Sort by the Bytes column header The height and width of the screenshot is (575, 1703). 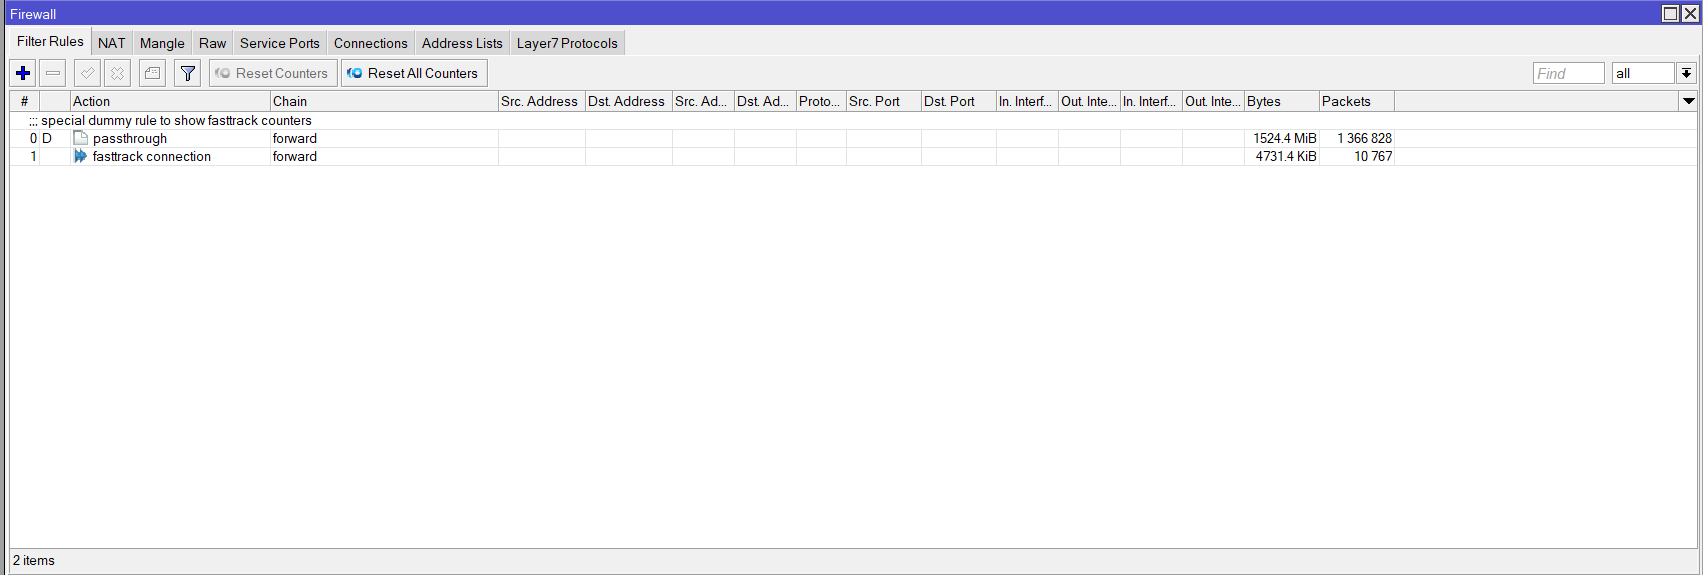1280,101
